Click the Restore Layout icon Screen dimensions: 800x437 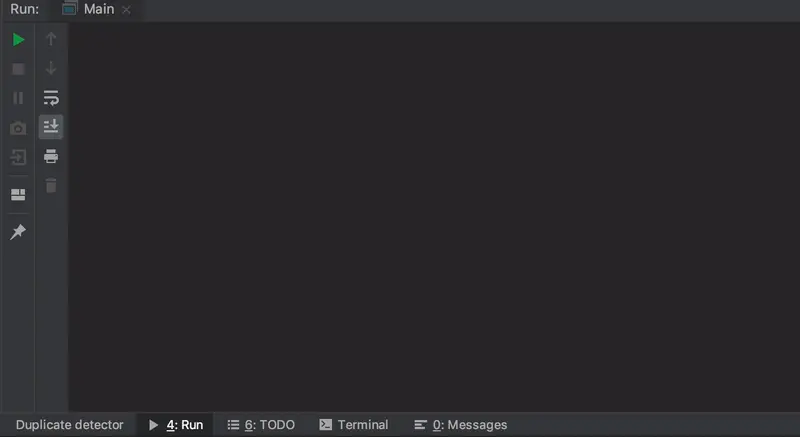18,194
